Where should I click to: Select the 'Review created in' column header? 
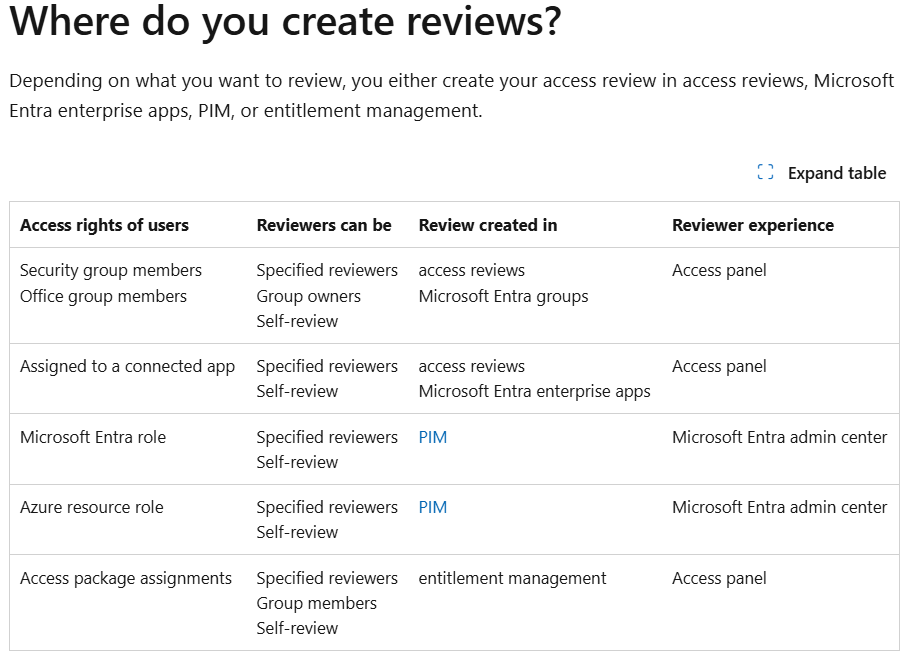(x=487, y=225)
